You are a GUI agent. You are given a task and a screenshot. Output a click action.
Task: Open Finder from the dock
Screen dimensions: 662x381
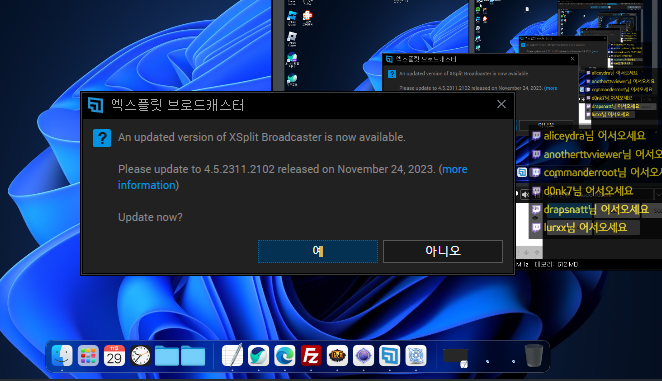coord(62,356)
